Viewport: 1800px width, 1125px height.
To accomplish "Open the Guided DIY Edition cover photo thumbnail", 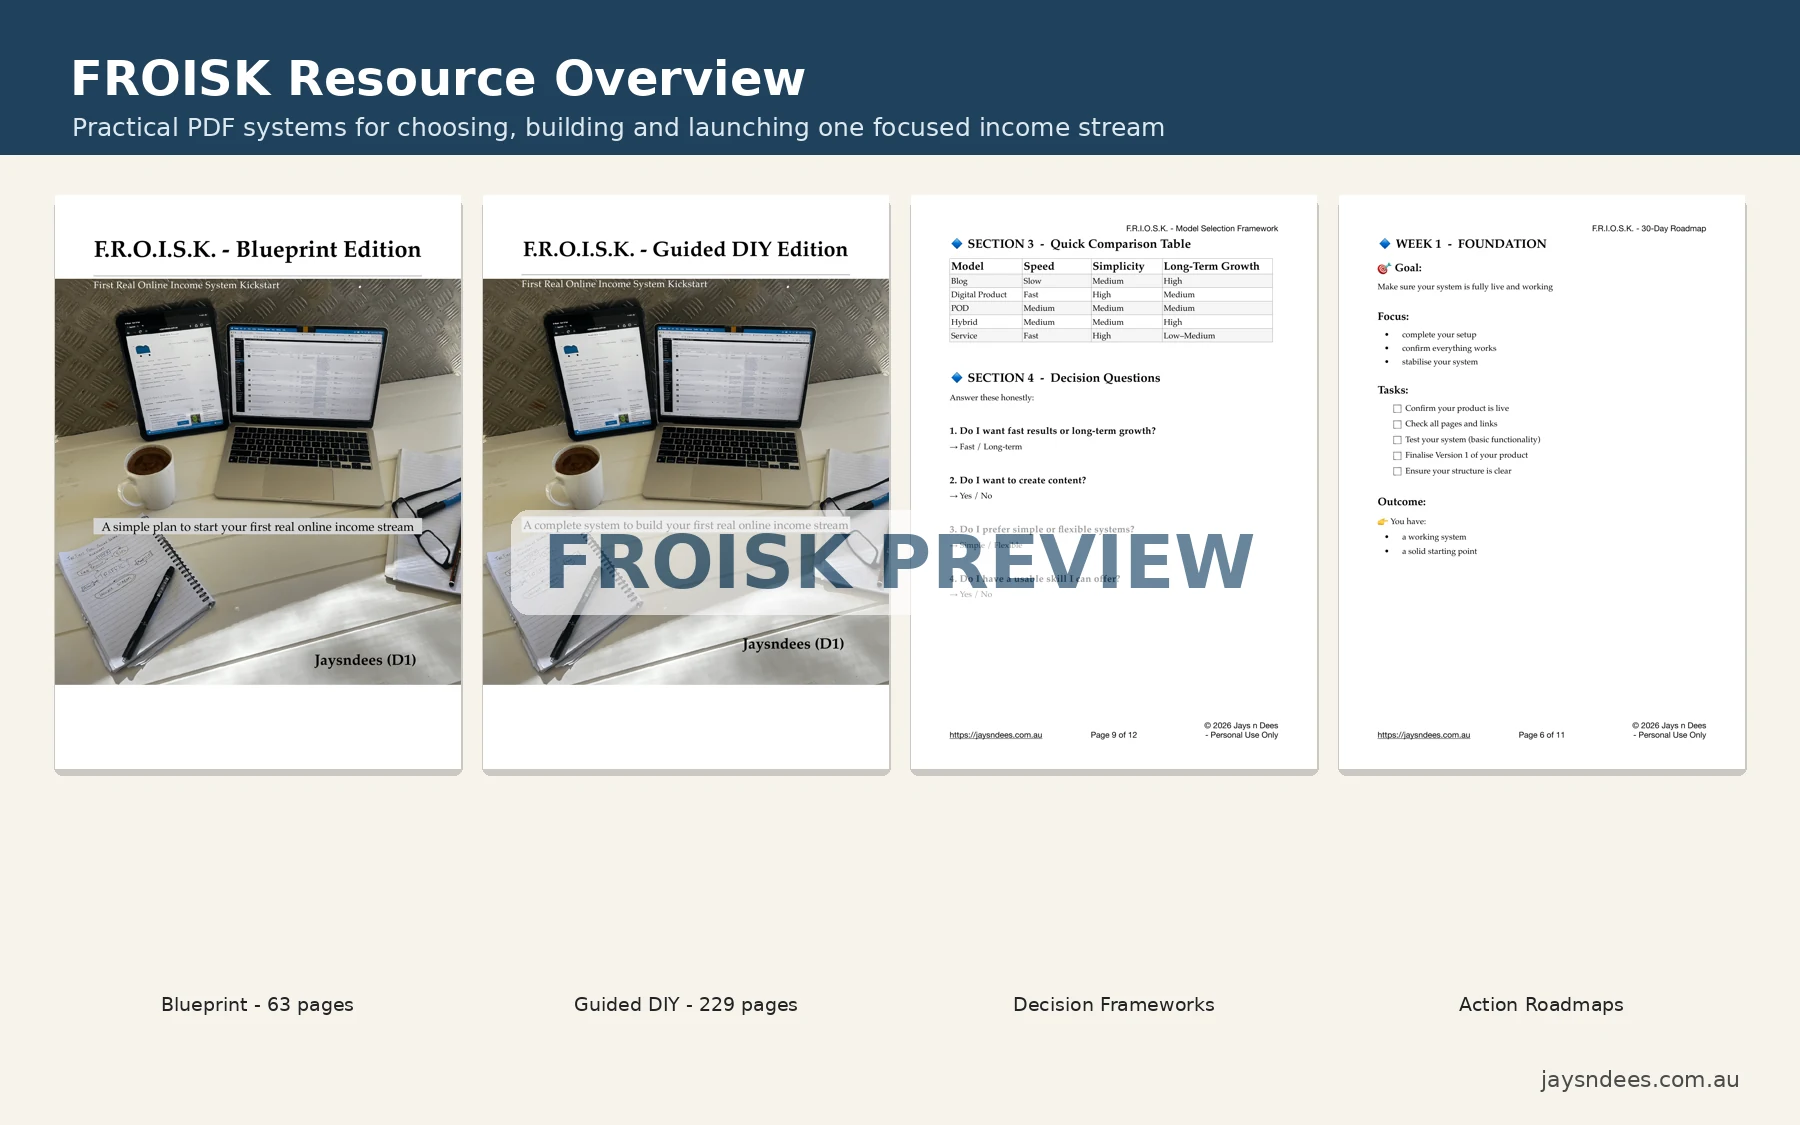I will (x=686, y=481).
